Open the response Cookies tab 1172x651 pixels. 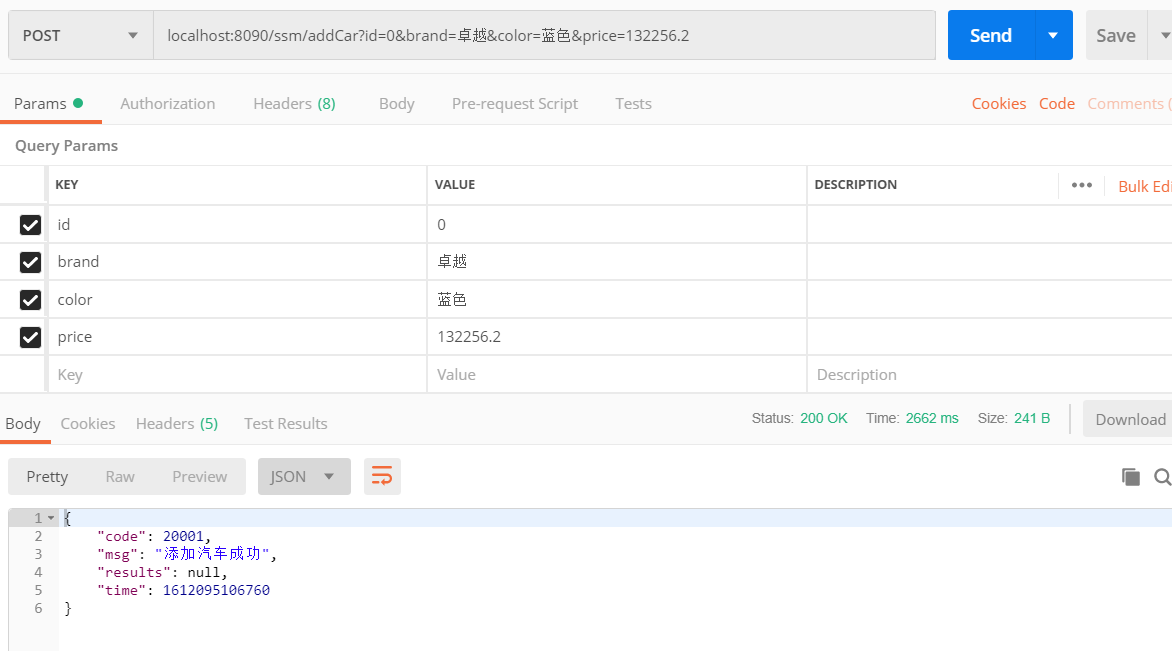point(87,424)
